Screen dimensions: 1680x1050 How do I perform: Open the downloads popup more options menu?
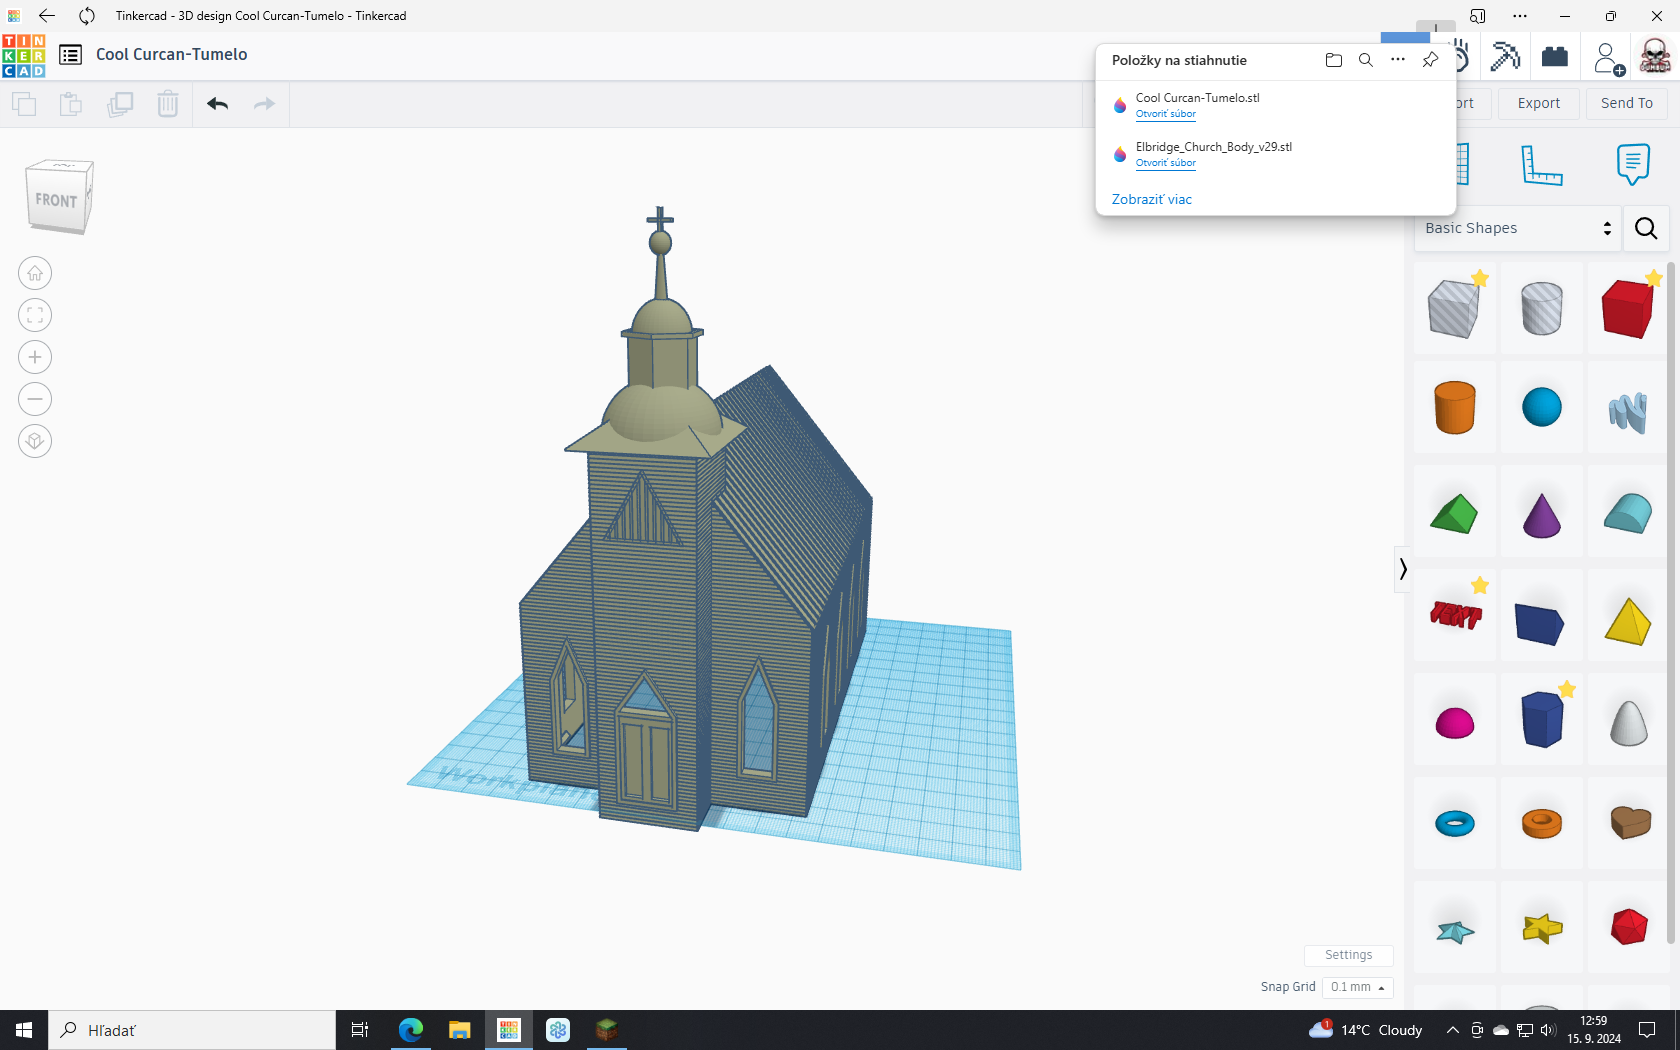click(1398, 60)
